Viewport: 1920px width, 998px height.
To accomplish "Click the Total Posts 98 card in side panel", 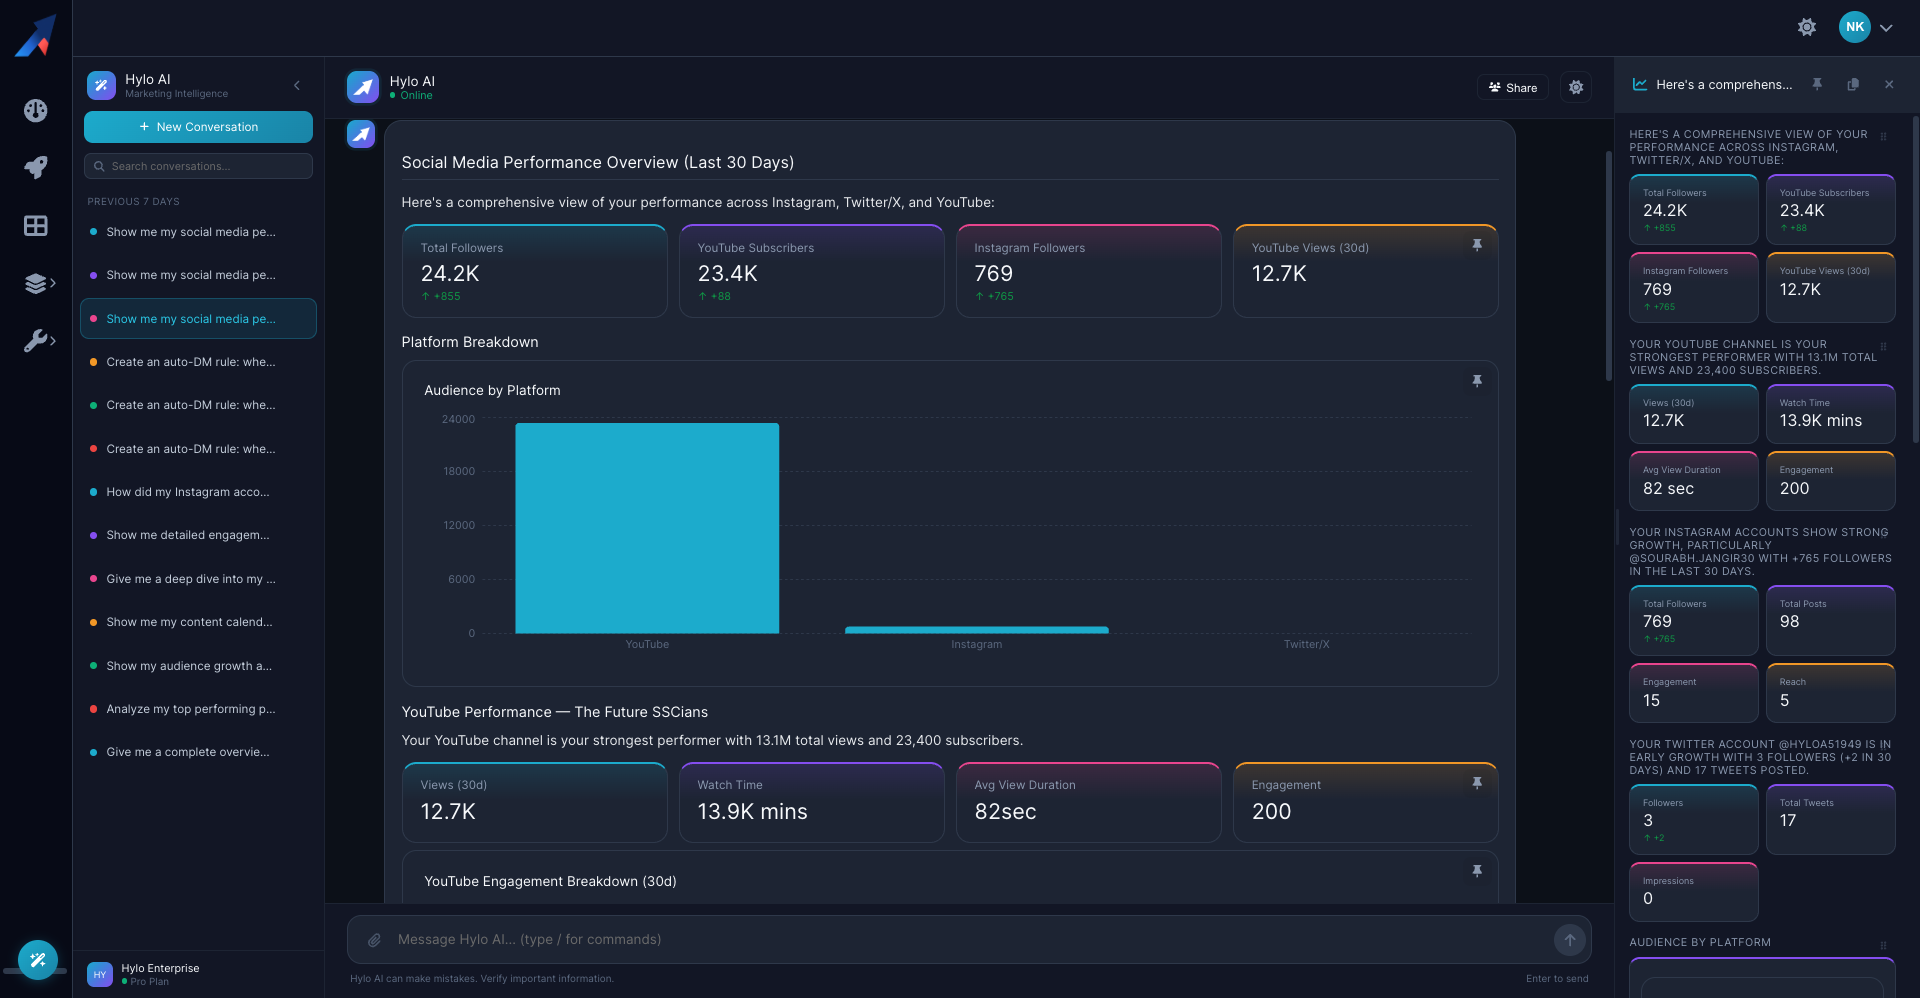I will 1831,620.
